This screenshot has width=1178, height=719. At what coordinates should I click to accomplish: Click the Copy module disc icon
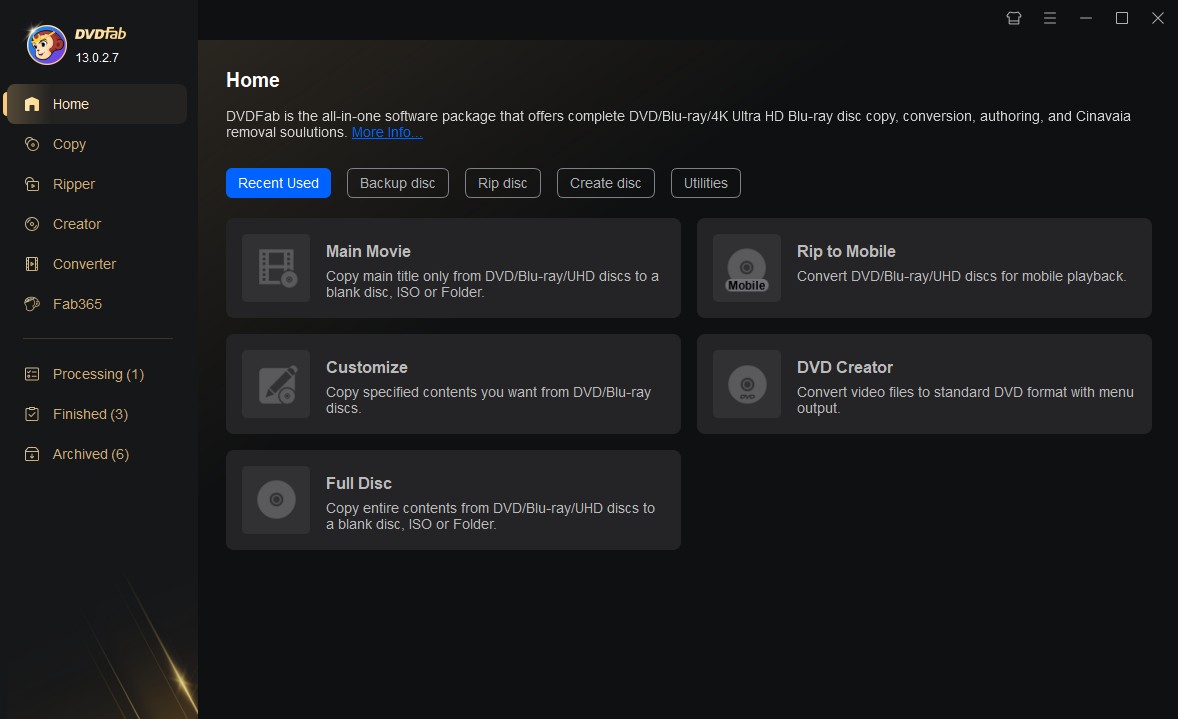[32, 144]
